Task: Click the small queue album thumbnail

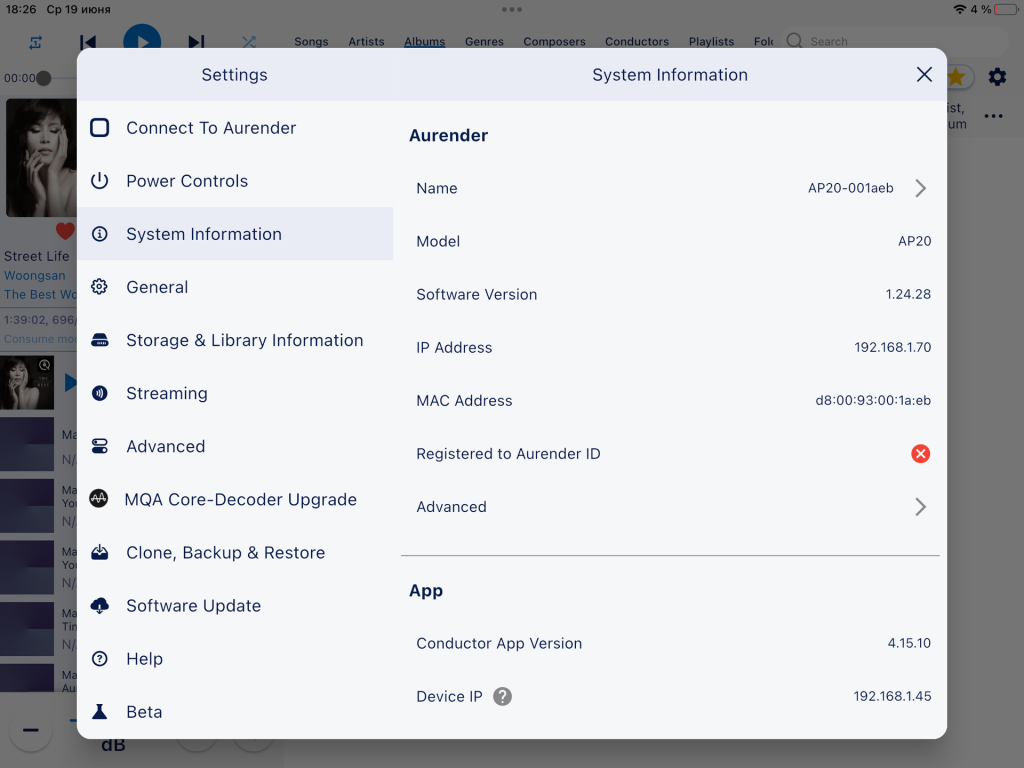Action: pos(27,383)
